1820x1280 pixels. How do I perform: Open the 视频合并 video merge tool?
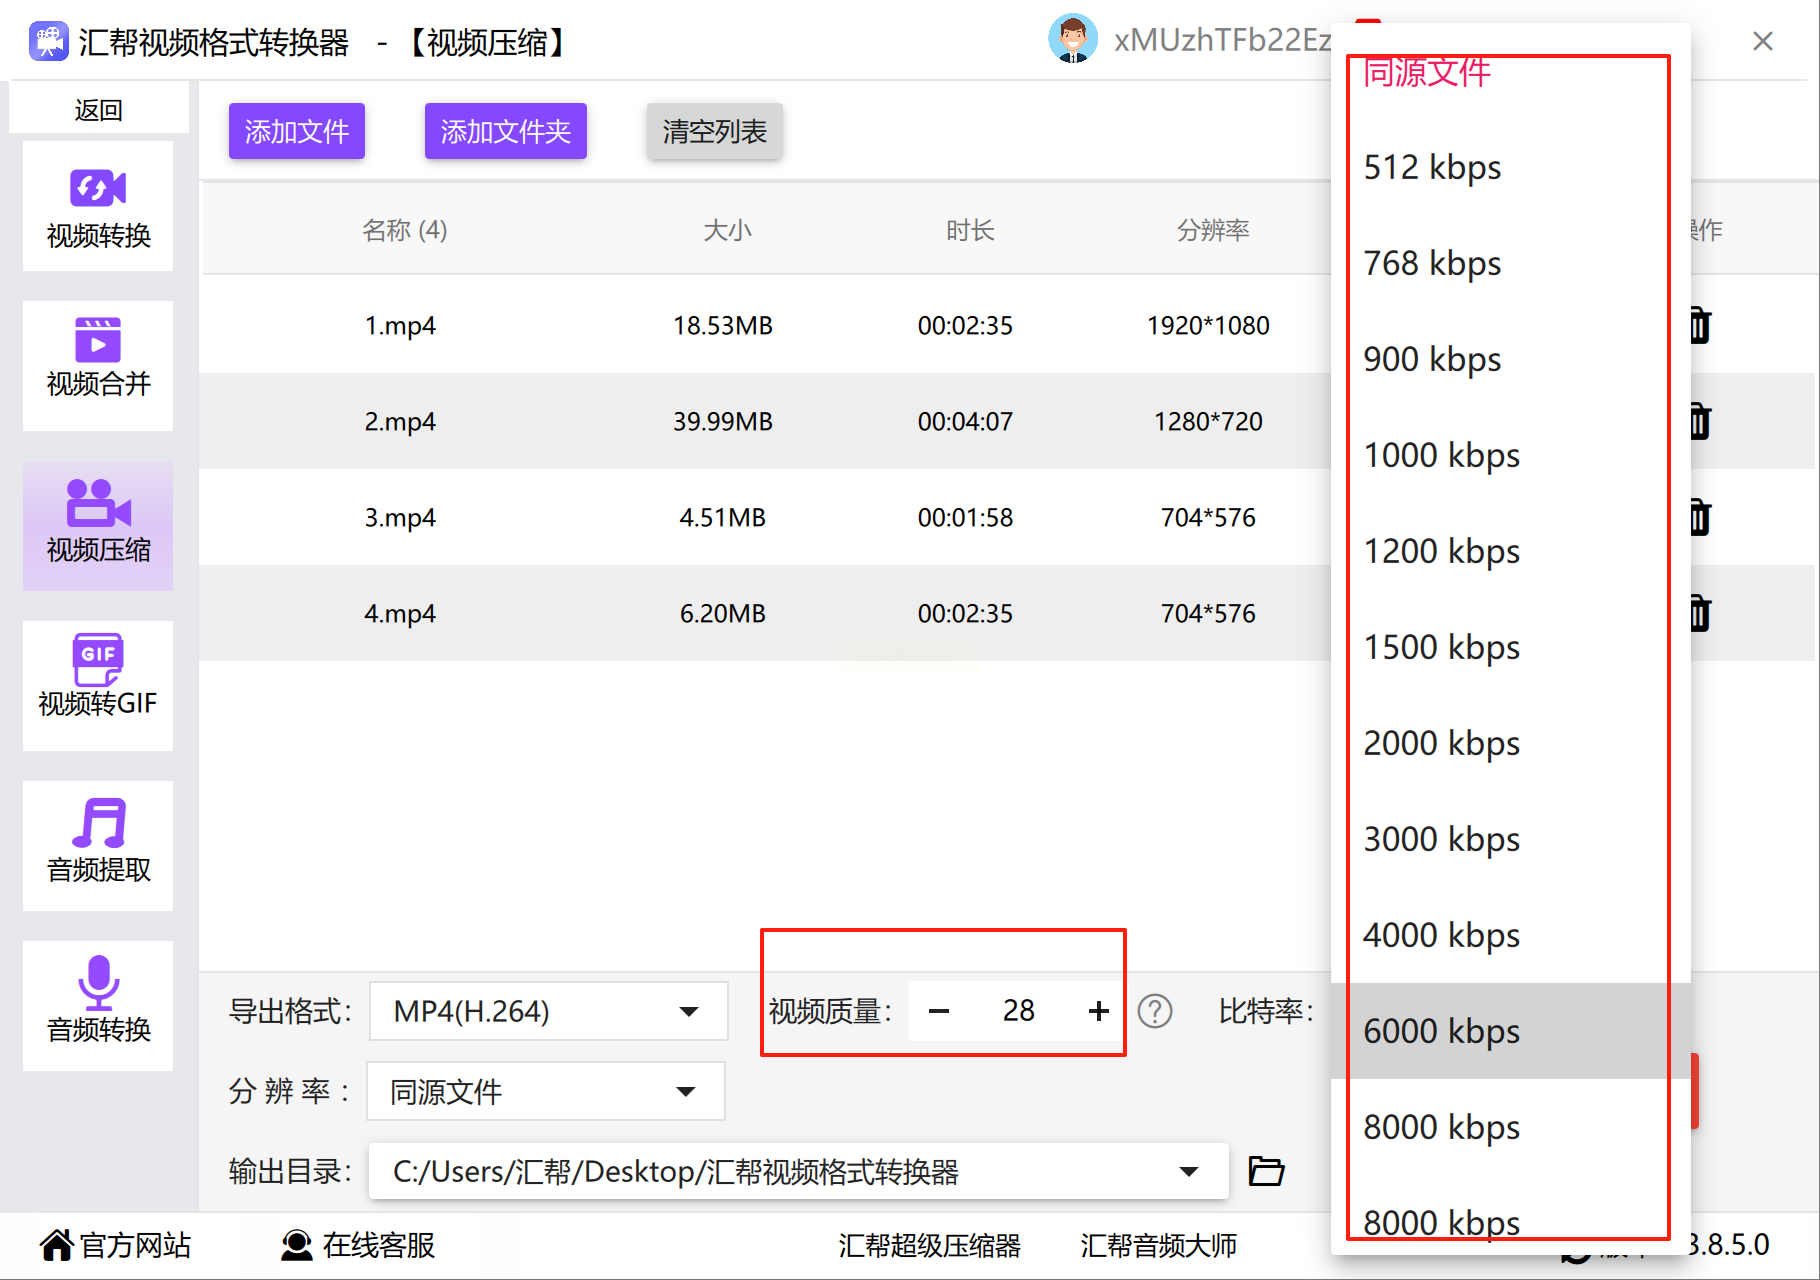(98, 366)
